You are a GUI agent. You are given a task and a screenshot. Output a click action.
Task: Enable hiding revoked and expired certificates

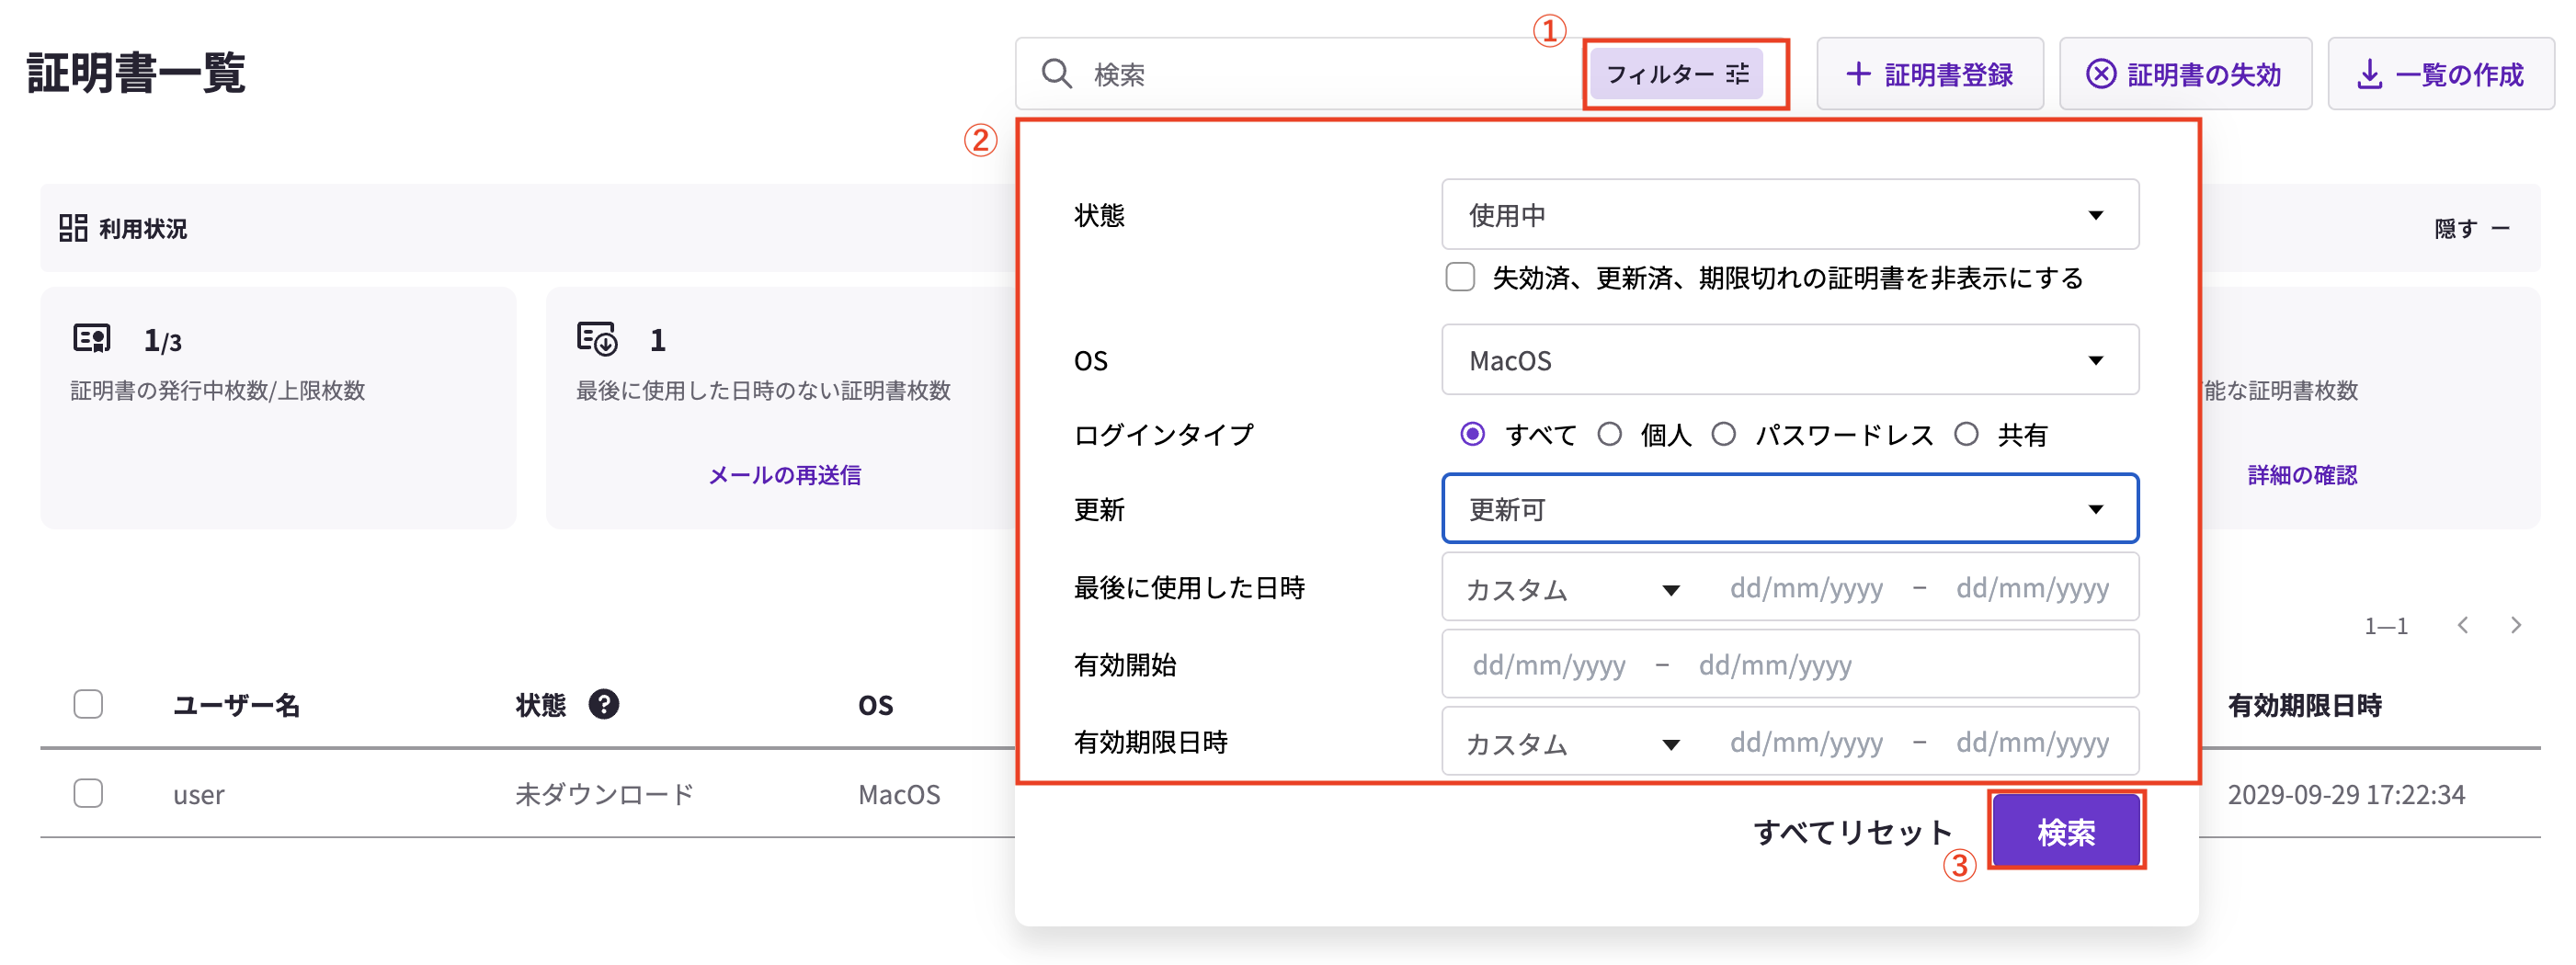tap(1460, 278)
